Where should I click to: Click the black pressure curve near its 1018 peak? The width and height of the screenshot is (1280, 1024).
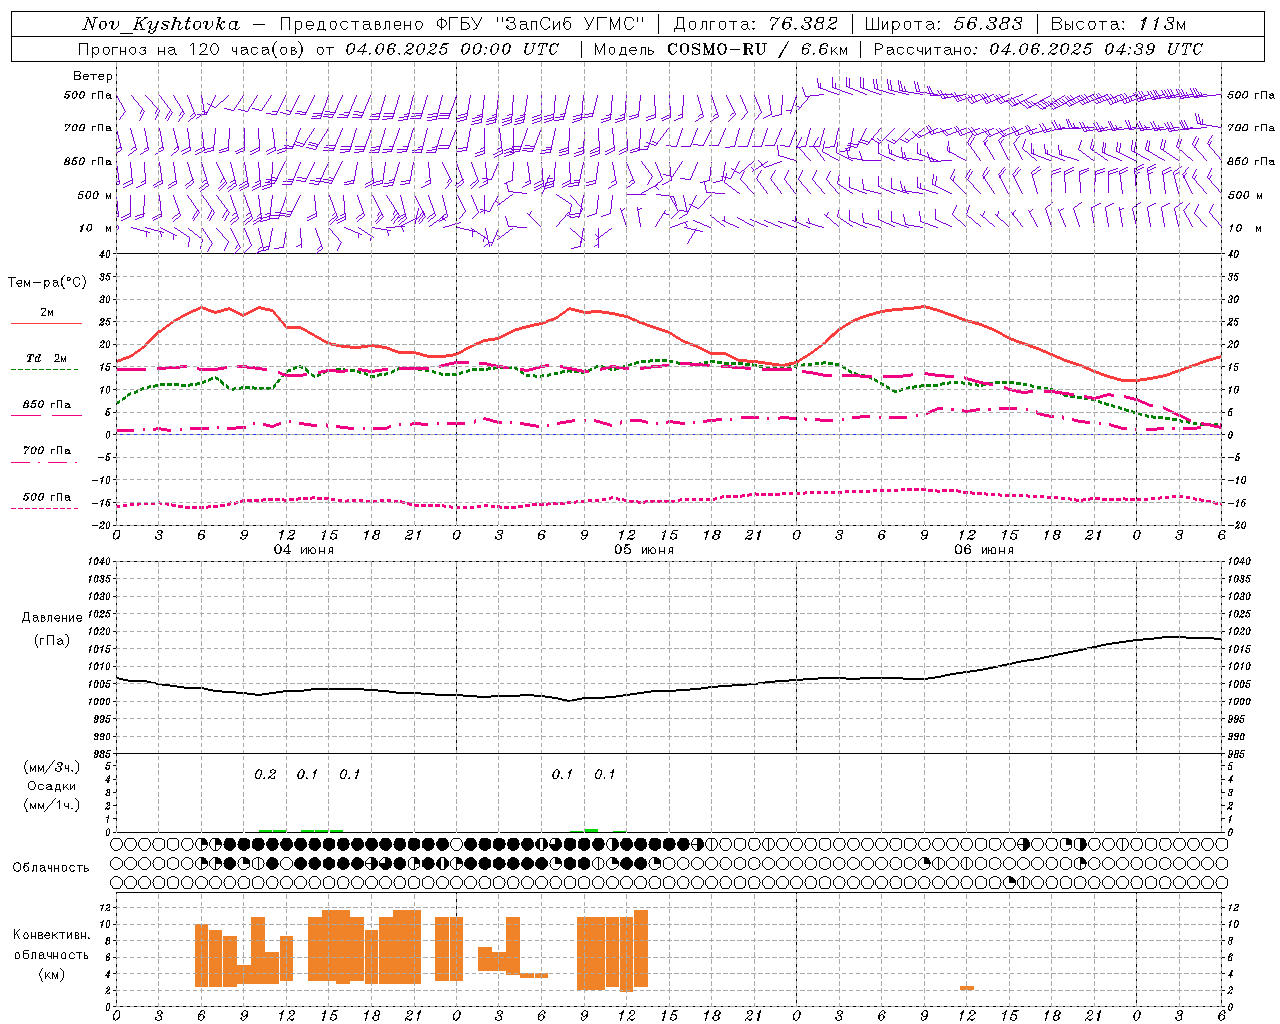tap(1175, 637)
